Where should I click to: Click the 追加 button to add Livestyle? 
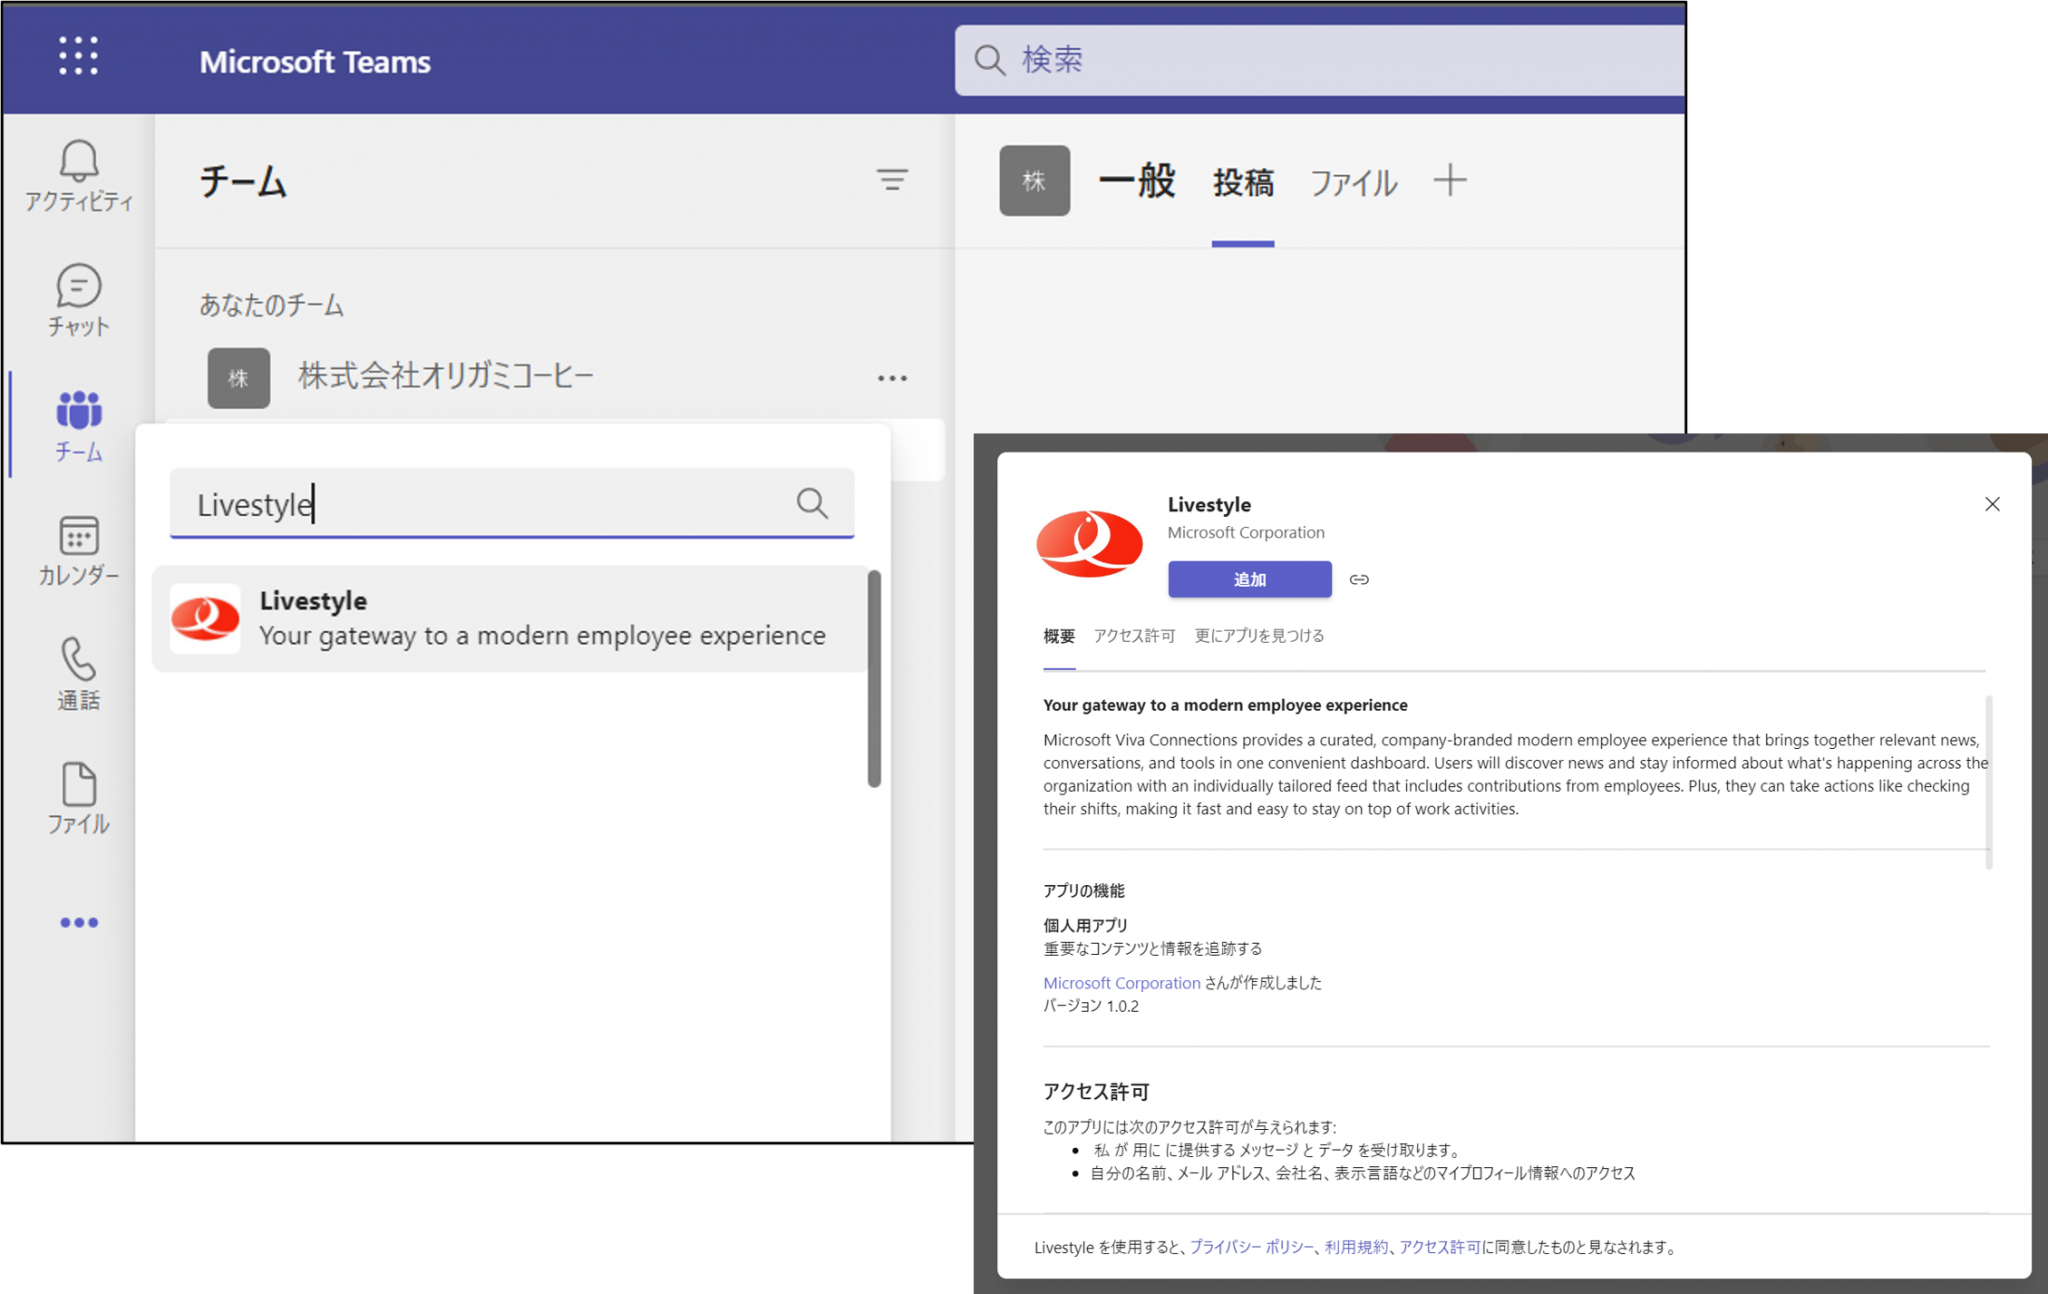(1250, 579)
